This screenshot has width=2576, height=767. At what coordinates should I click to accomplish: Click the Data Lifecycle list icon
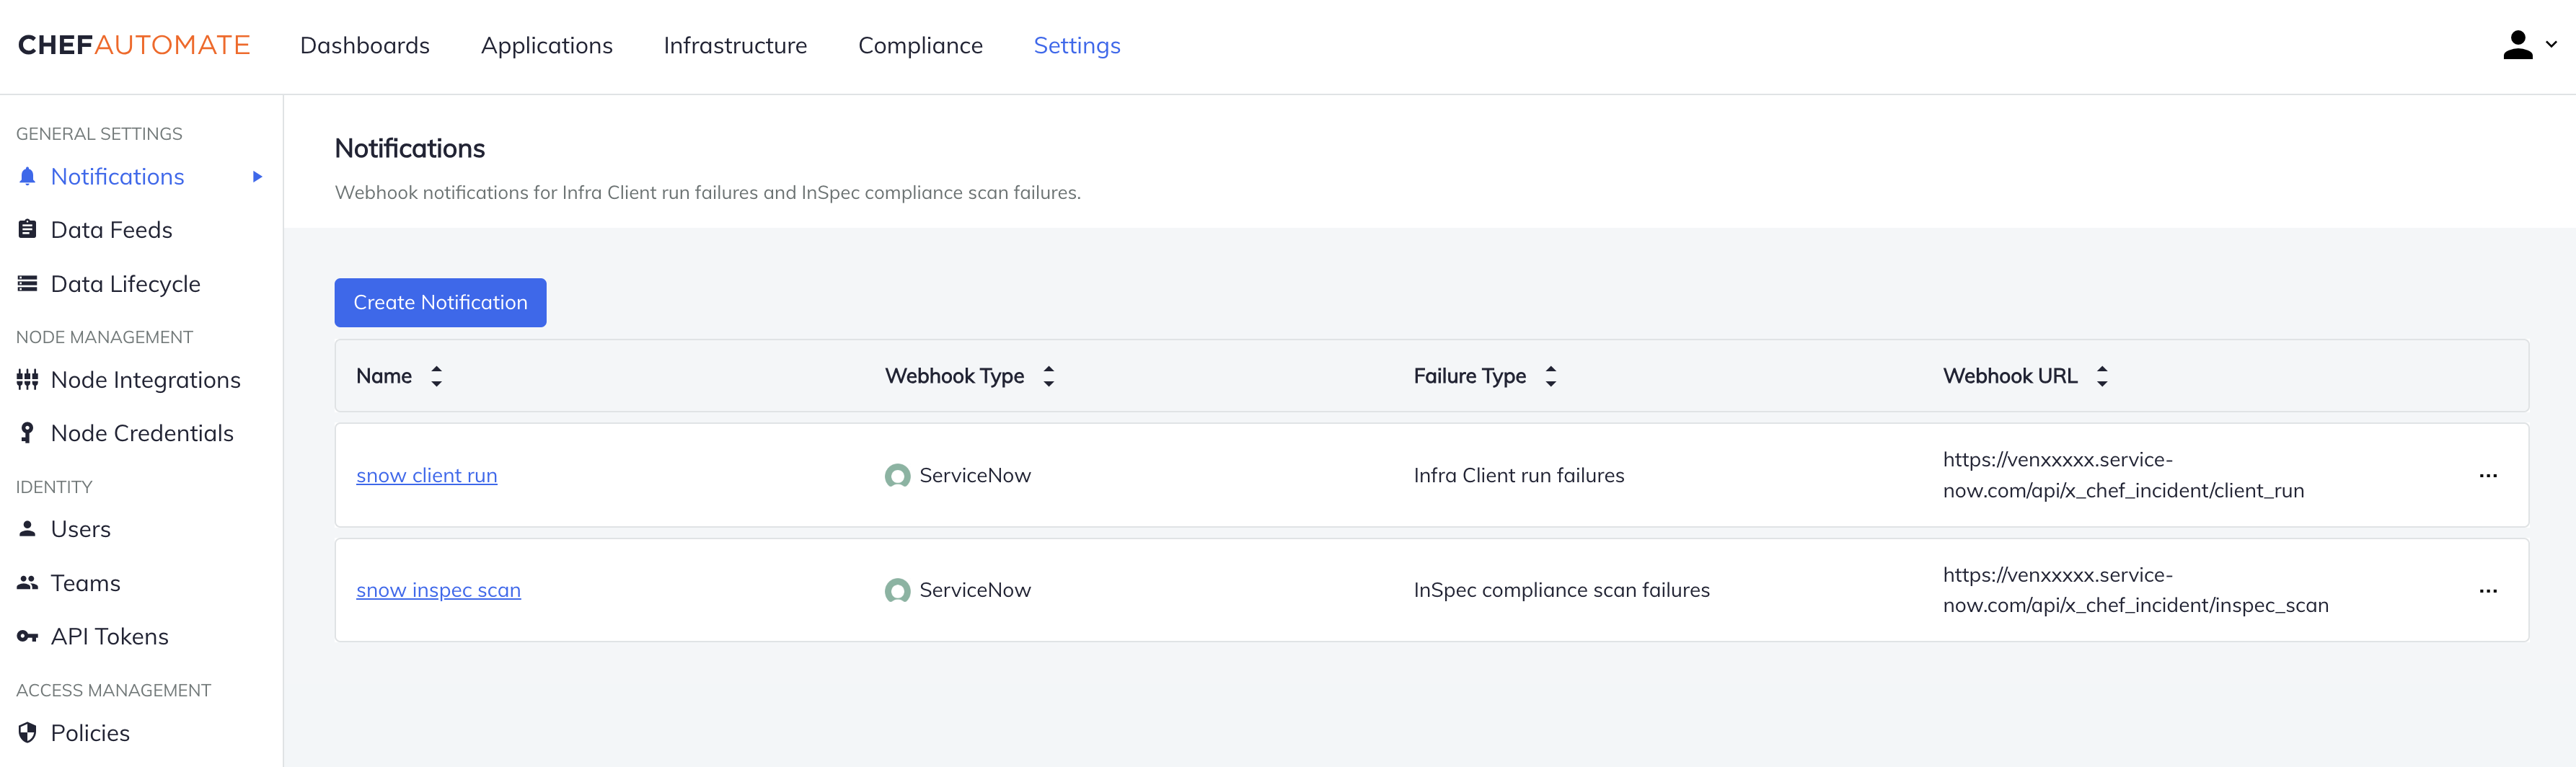(27, 283)
